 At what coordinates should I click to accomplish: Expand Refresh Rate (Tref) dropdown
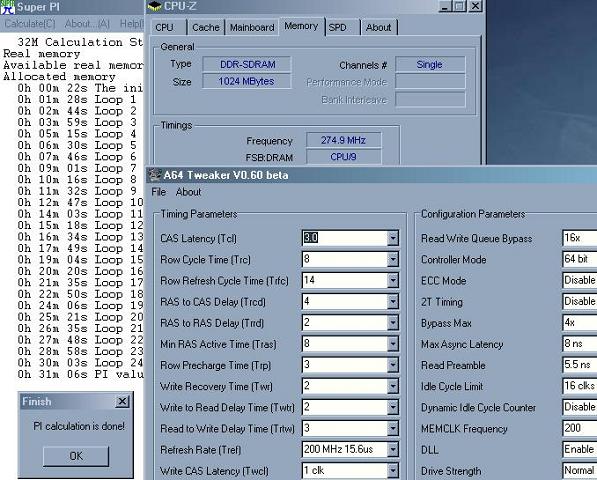point(392,450)
